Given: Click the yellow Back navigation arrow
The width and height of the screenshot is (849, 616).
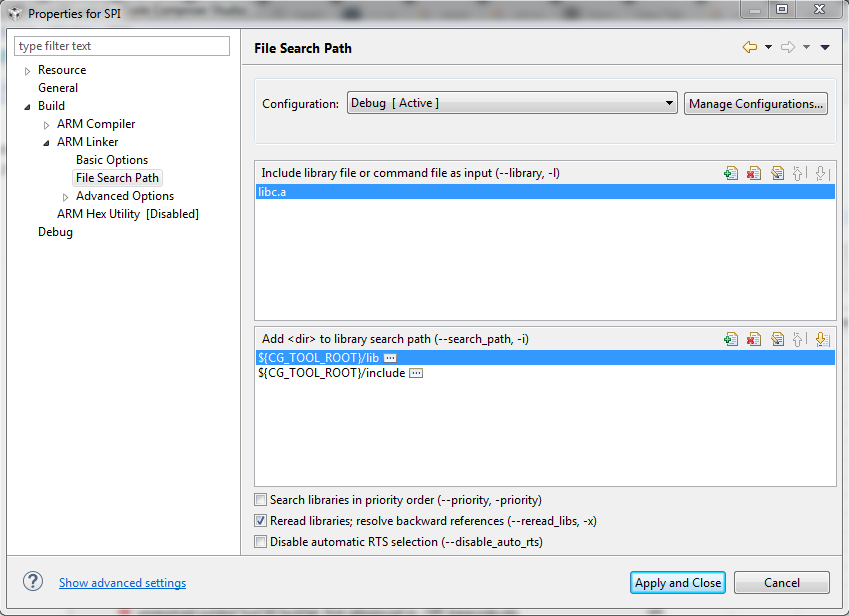Looking at the screenshot, I should (x=749, y=47).
